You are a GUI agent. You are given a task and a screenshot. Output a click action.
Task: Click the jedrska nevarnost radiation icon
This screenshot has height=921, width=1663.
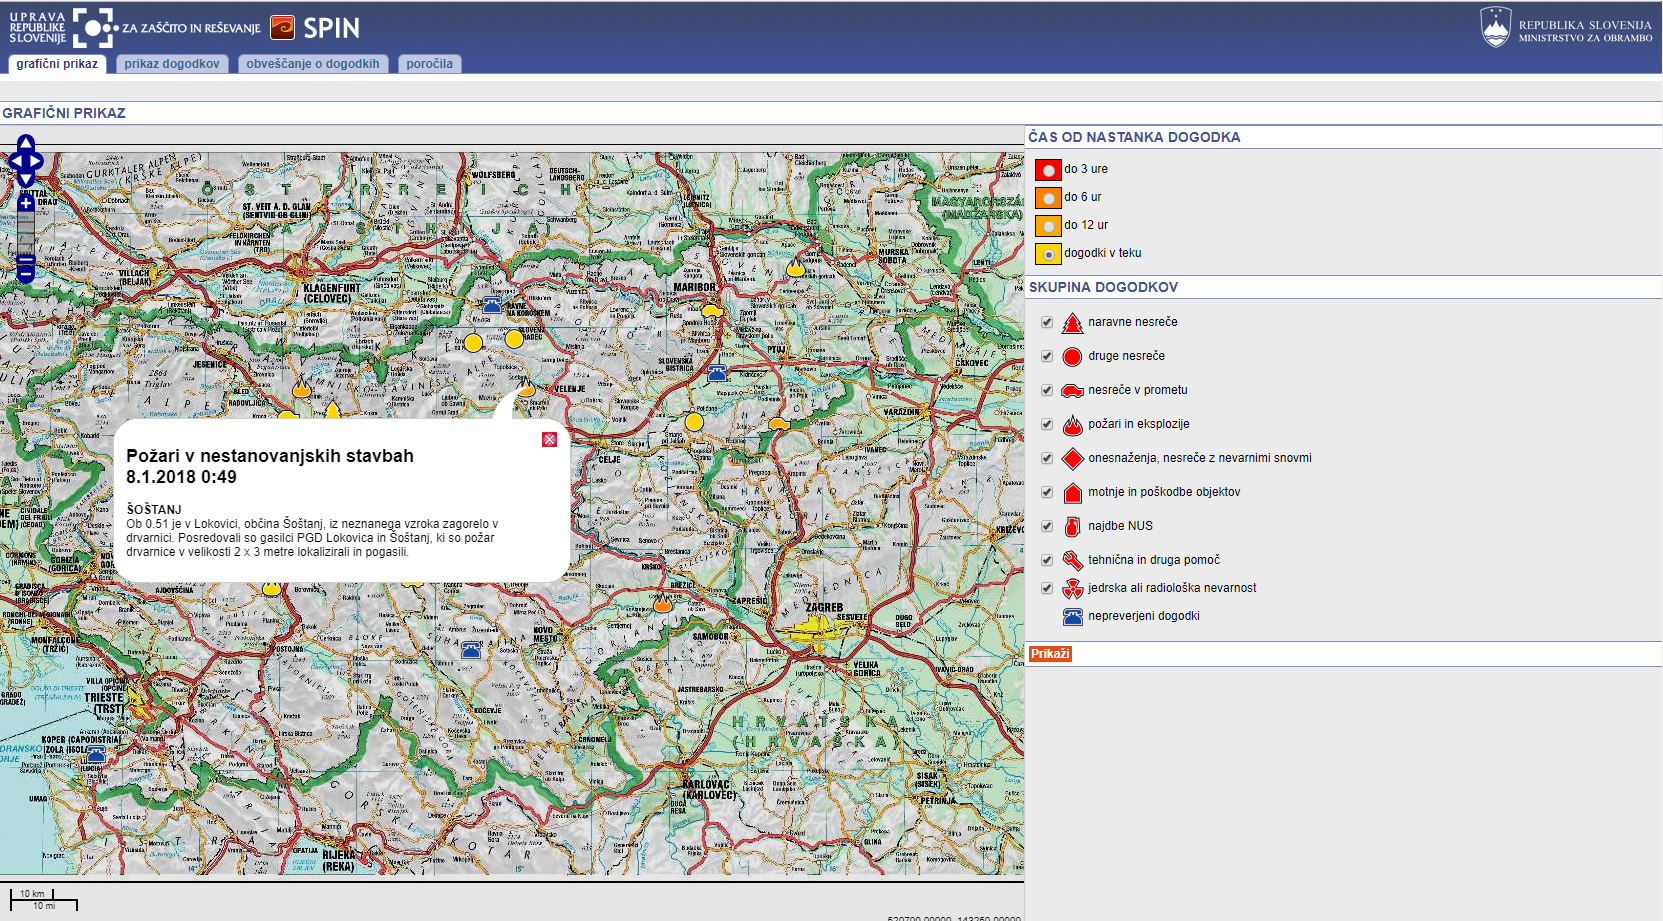[x=1072, y=589]
